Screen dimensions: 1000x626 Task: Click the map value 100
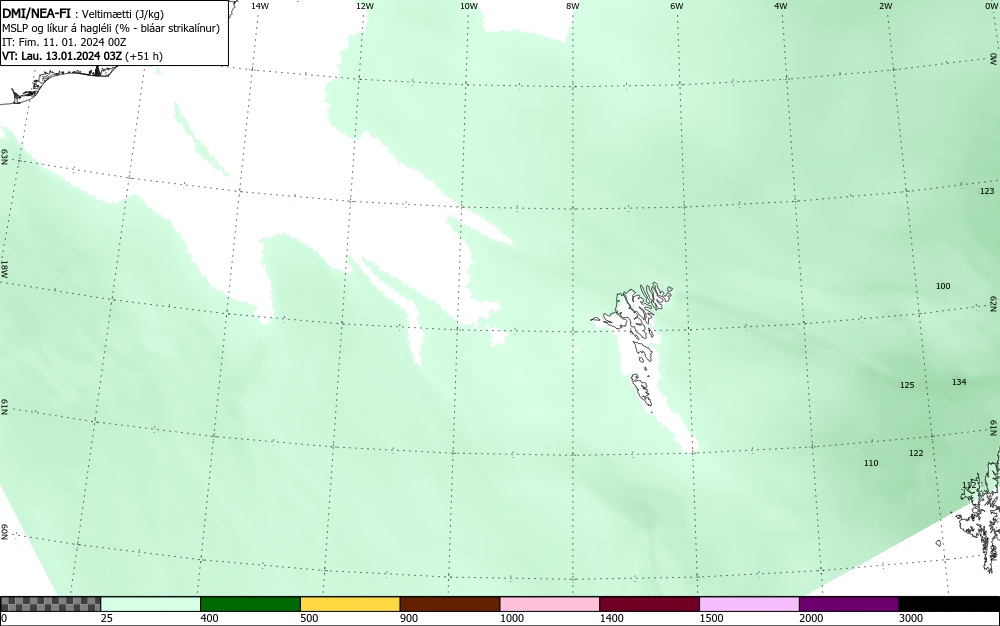pos(943,286)
